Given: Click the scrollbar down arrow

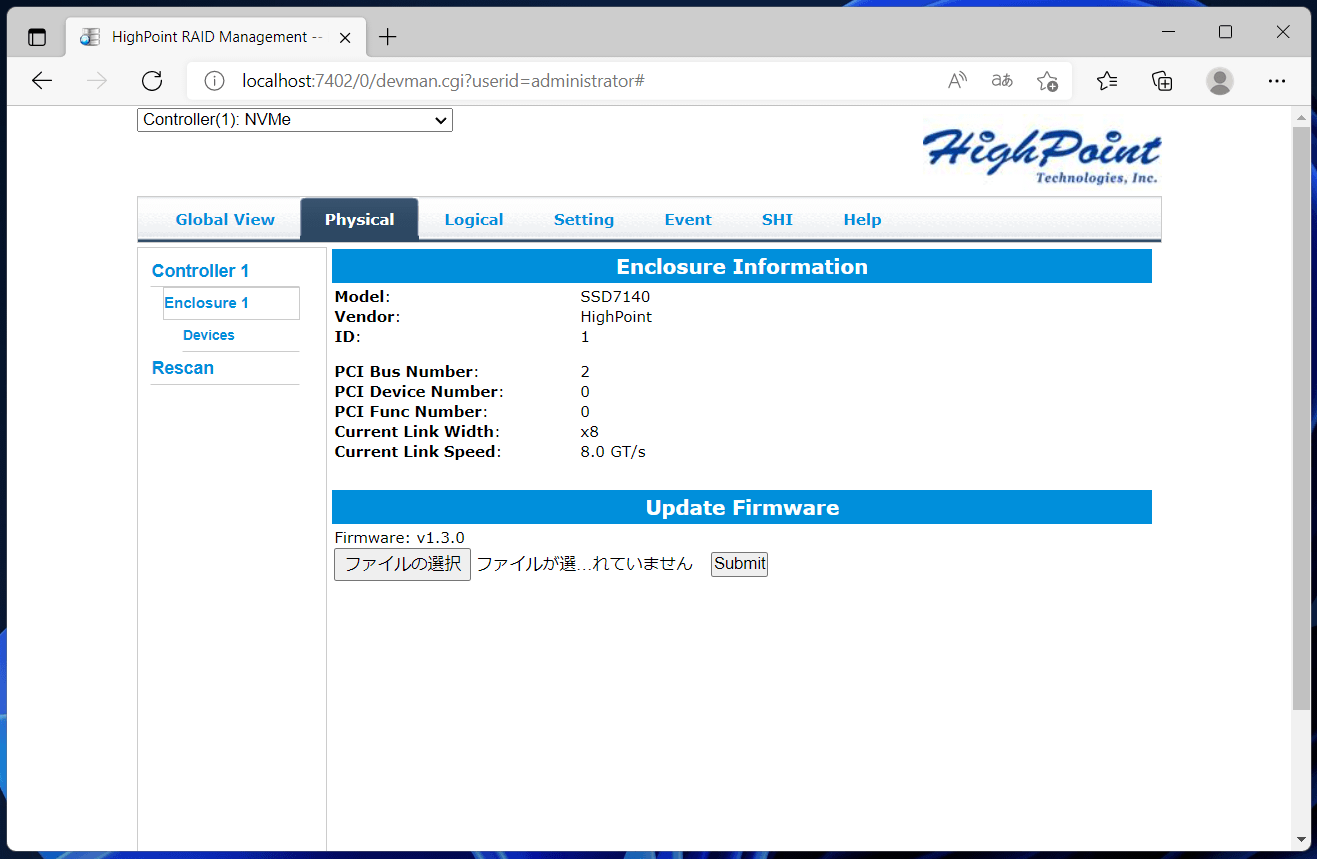Looking at the screenshot, I should tap(1301, 838).
